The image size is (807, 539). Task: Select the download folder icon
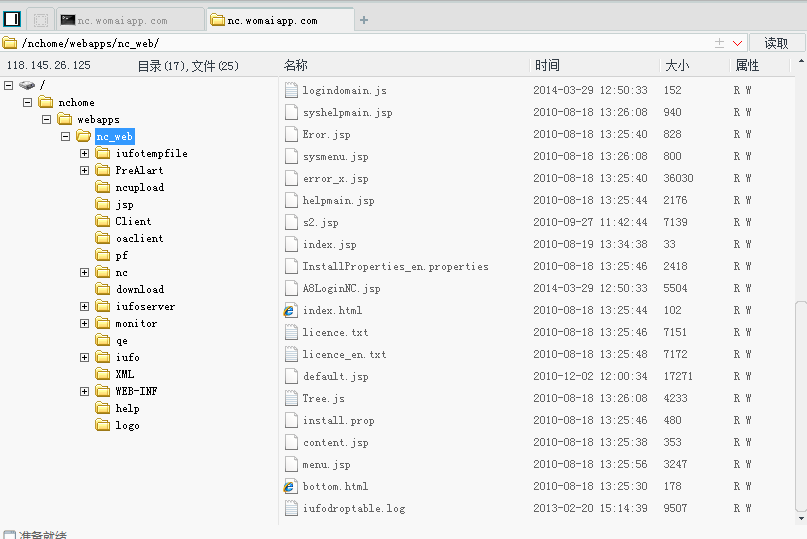103,289
